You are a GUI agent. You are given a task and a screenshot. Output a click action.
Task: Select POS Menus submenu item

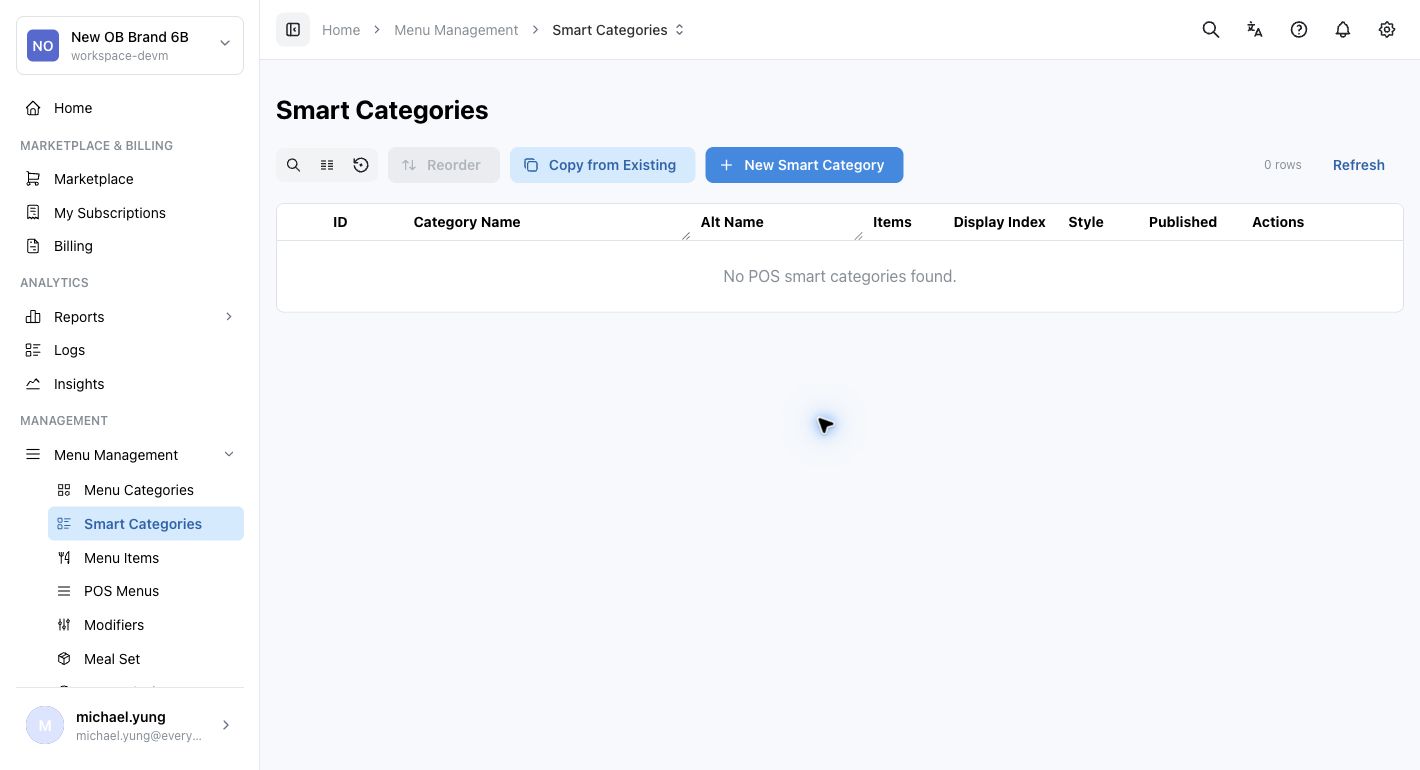click(x=146, y=591)
